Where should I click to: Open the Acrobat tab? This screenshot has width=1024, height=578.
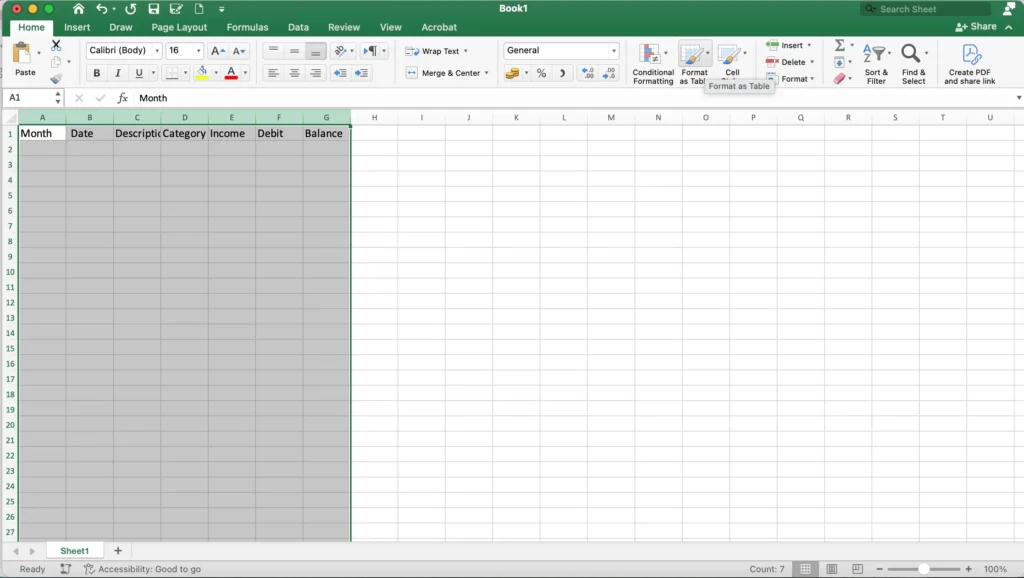pyautogui.click(x=439, y=27)
